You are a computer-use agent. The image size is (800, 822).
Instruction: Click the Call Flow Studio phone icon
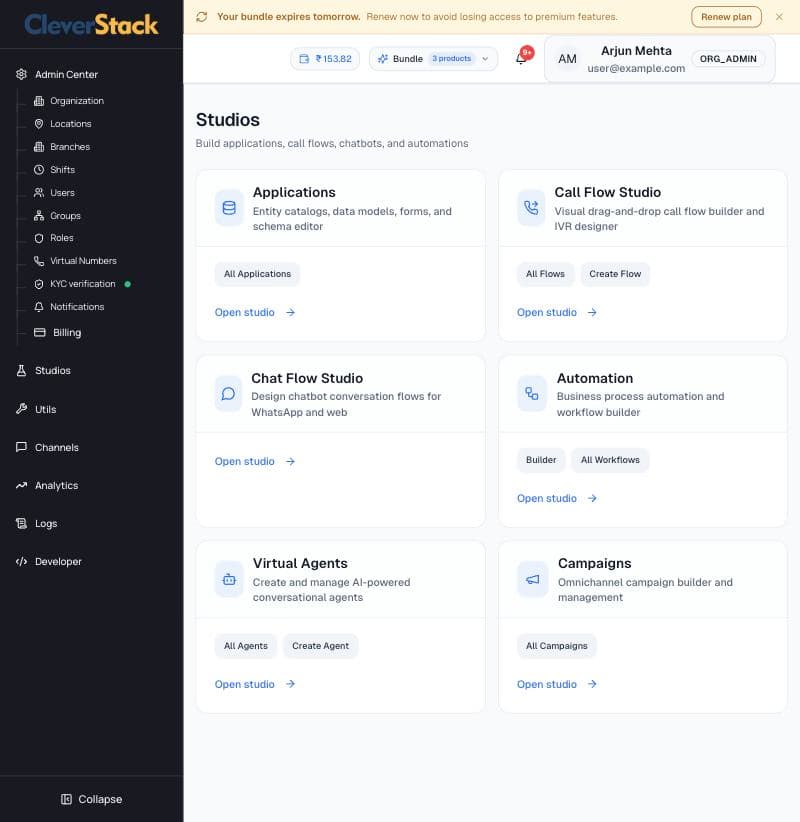coord(531,208)
